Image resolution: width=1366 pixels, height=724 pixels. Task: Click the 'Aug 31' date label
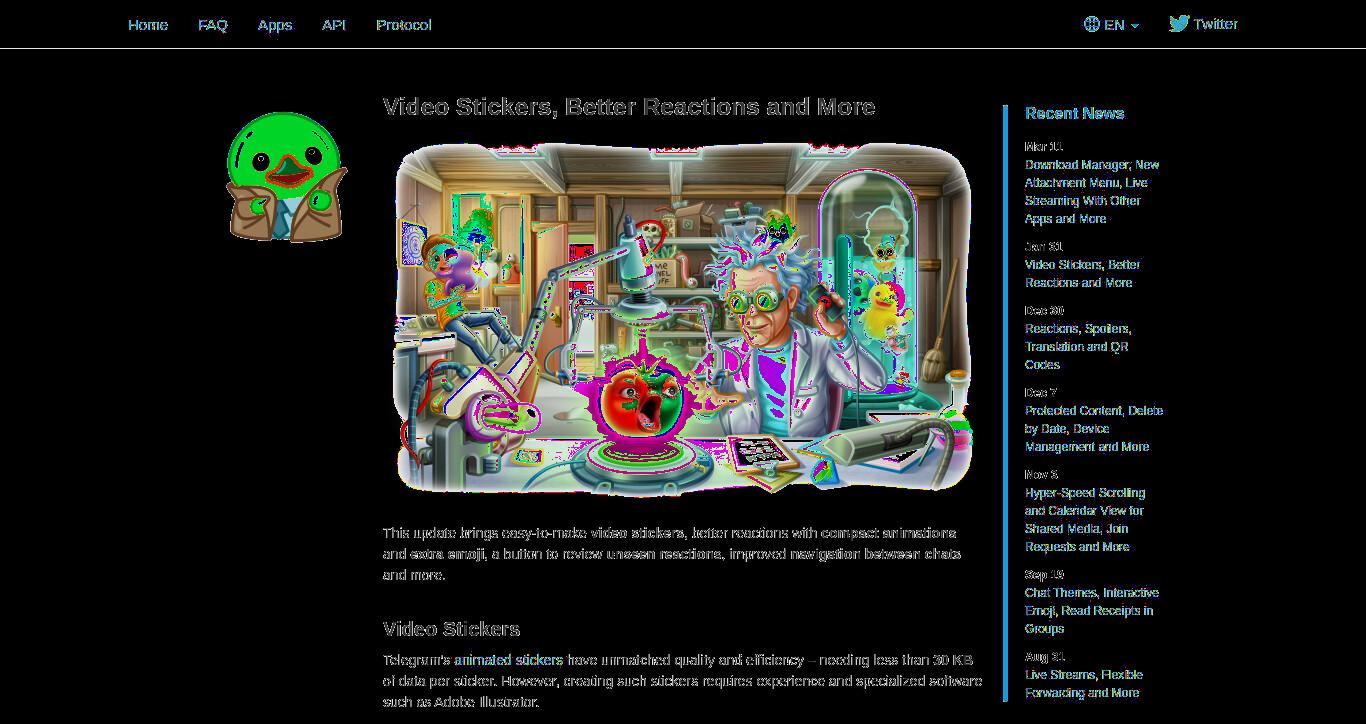pyautogui.click(x=1045, y=657)
